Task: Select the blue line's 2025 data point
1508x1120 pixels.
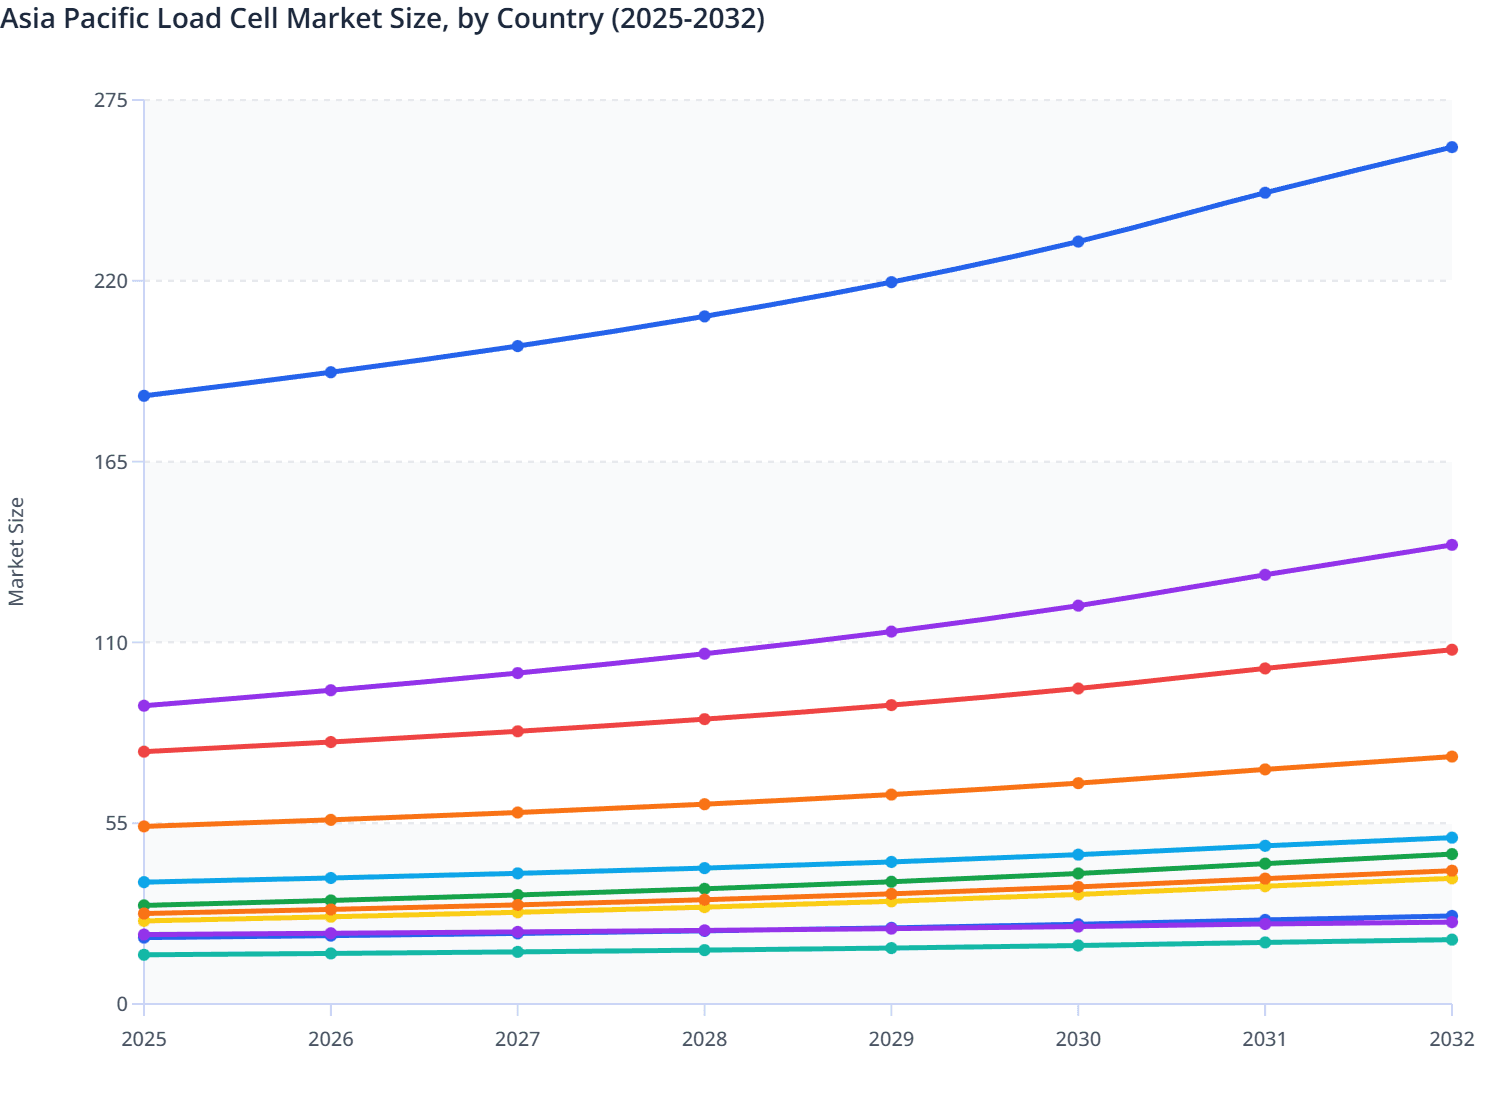Action: (x=143, y=397)
